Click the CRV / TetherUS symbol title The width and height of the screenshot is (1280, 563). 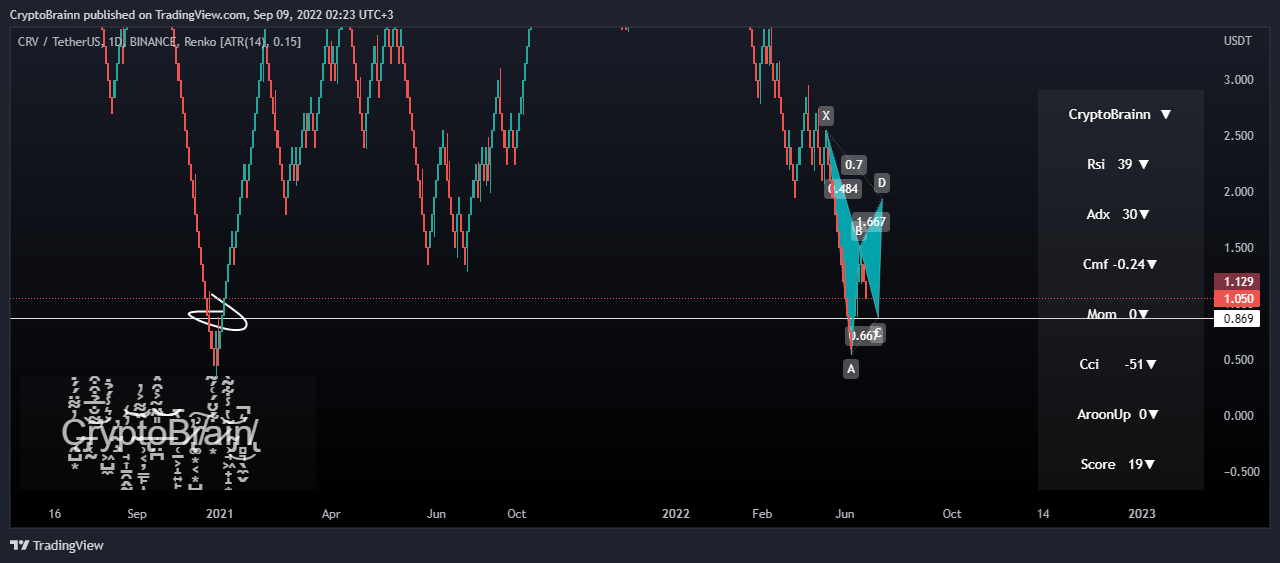(x=59, y=40)
